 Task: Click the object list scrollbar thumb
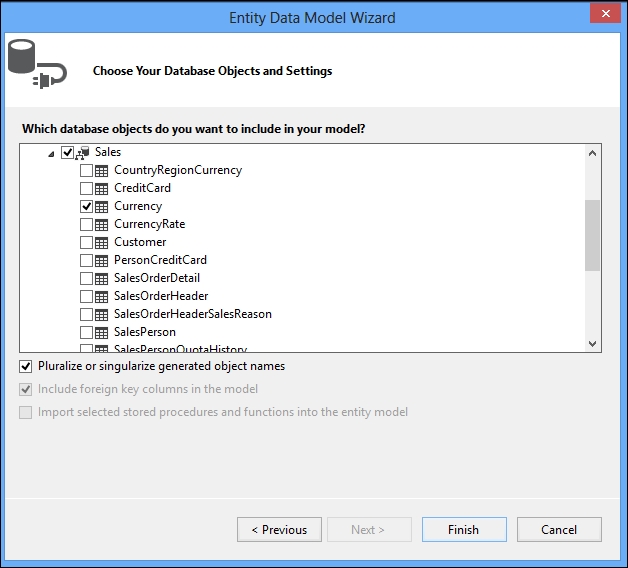coord(592,236)
